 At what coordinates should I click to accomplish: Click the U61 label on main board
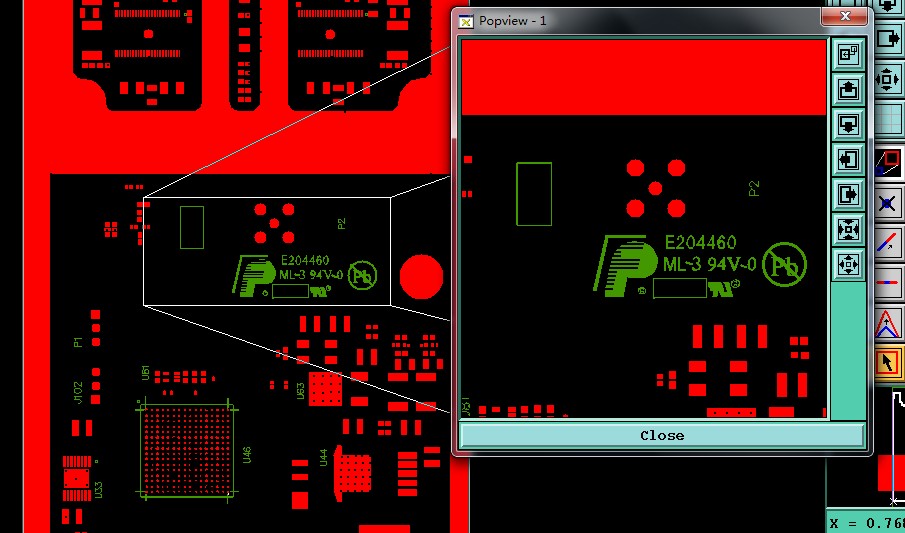tap(145, 373)
